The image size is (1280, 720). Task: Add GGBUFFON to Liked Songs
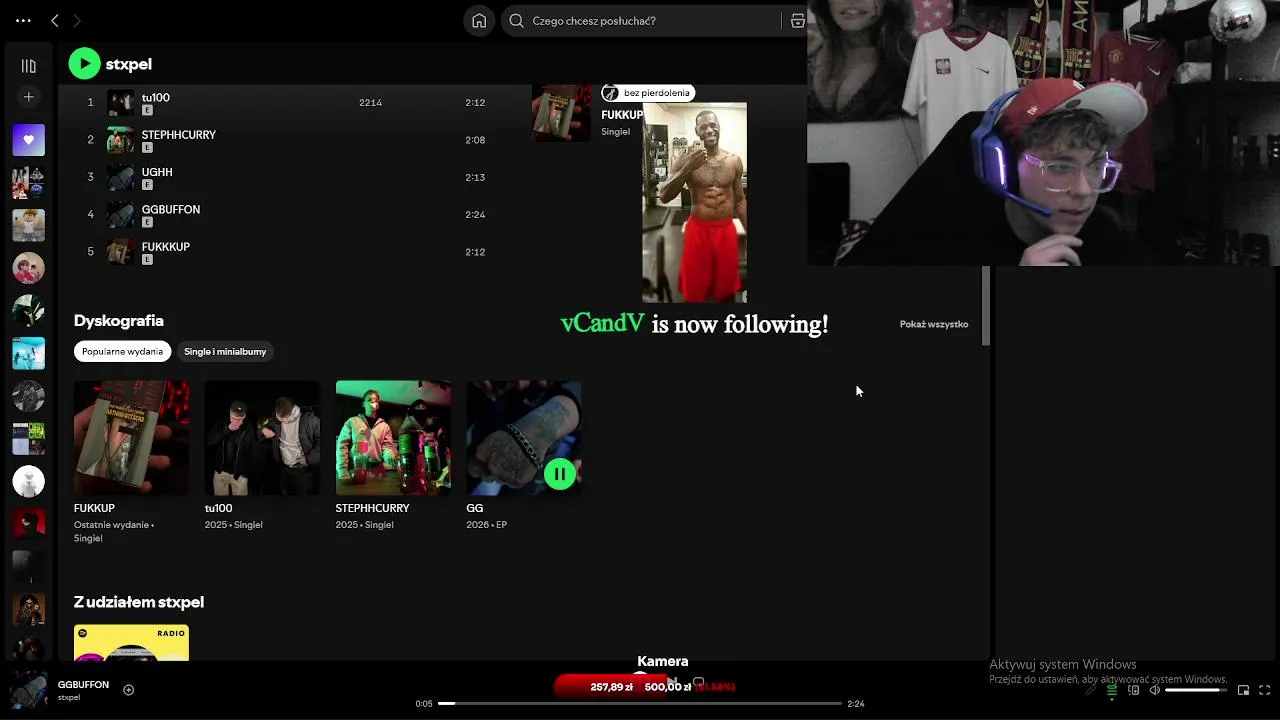point(128,690)
